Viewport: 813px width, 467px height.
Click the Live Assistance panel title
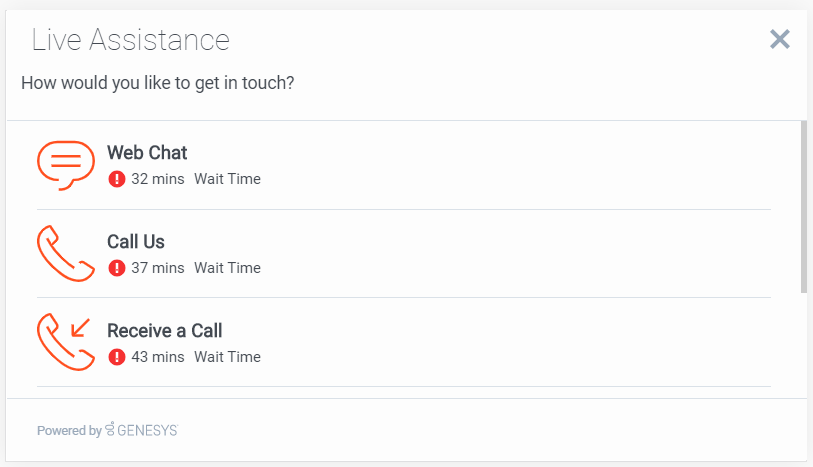click(x=131, y=40)
